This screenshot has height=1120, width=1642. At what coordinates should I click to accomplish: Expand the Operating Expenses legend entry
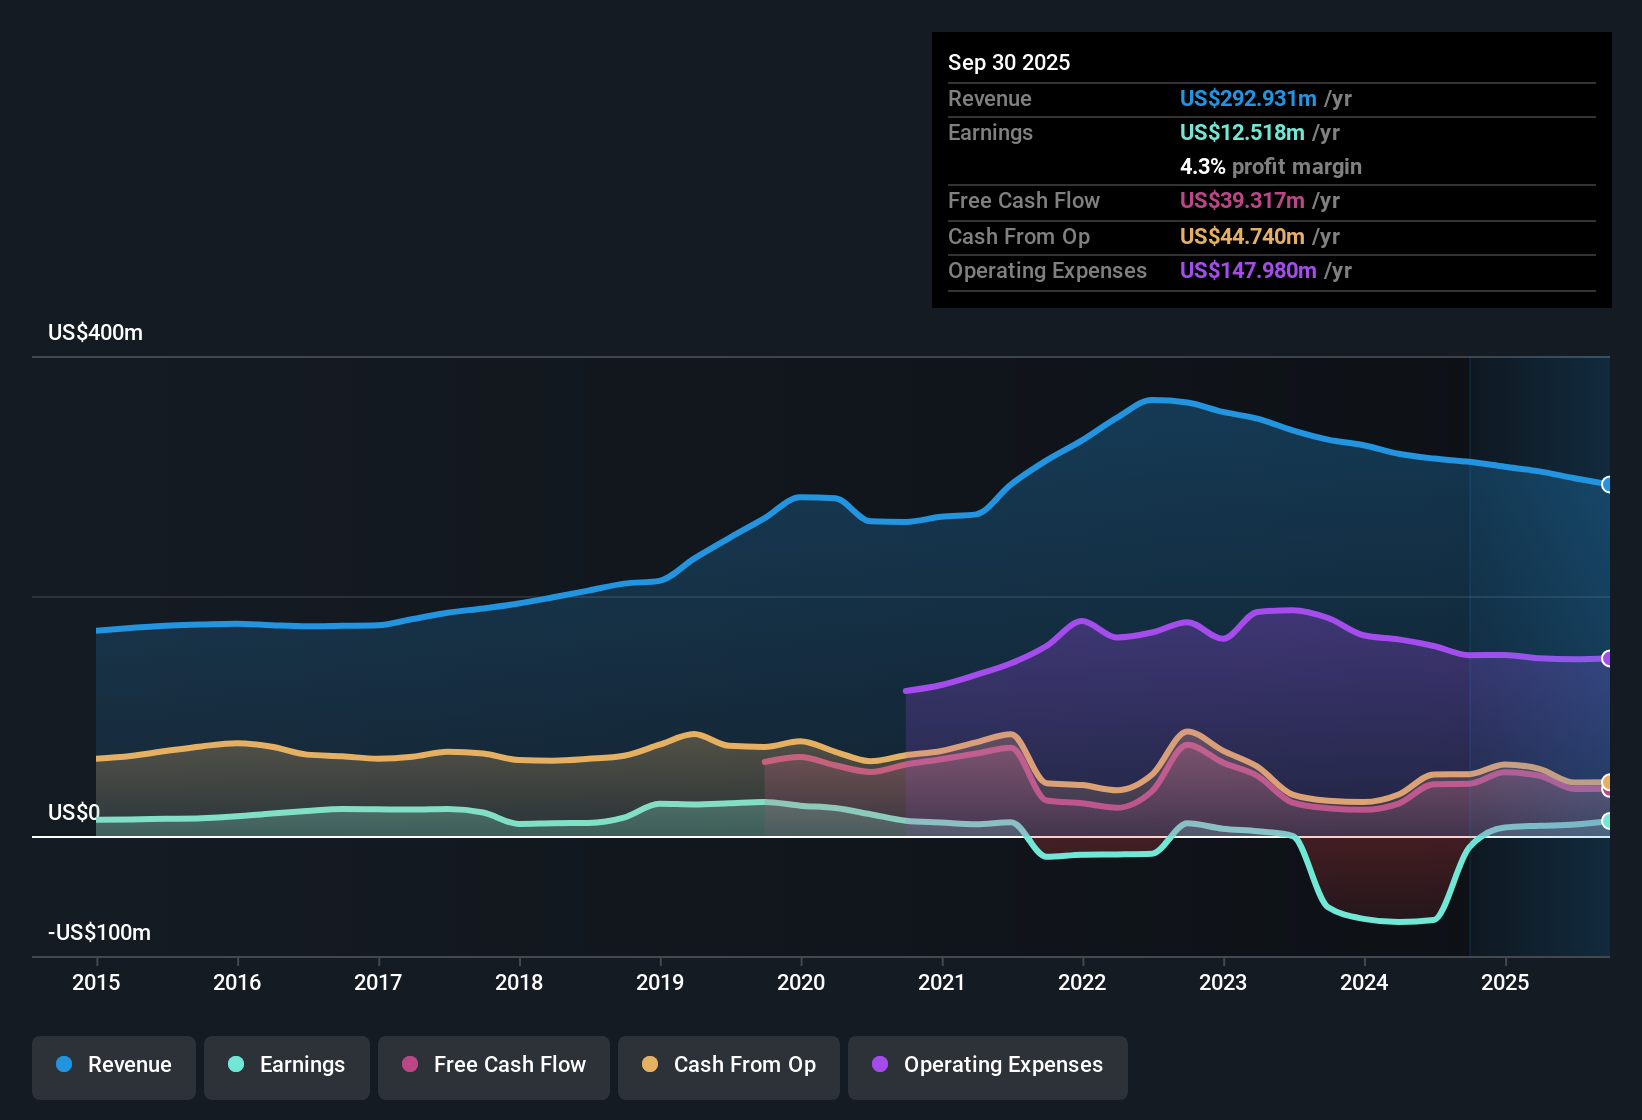[x=988, y=1065]
